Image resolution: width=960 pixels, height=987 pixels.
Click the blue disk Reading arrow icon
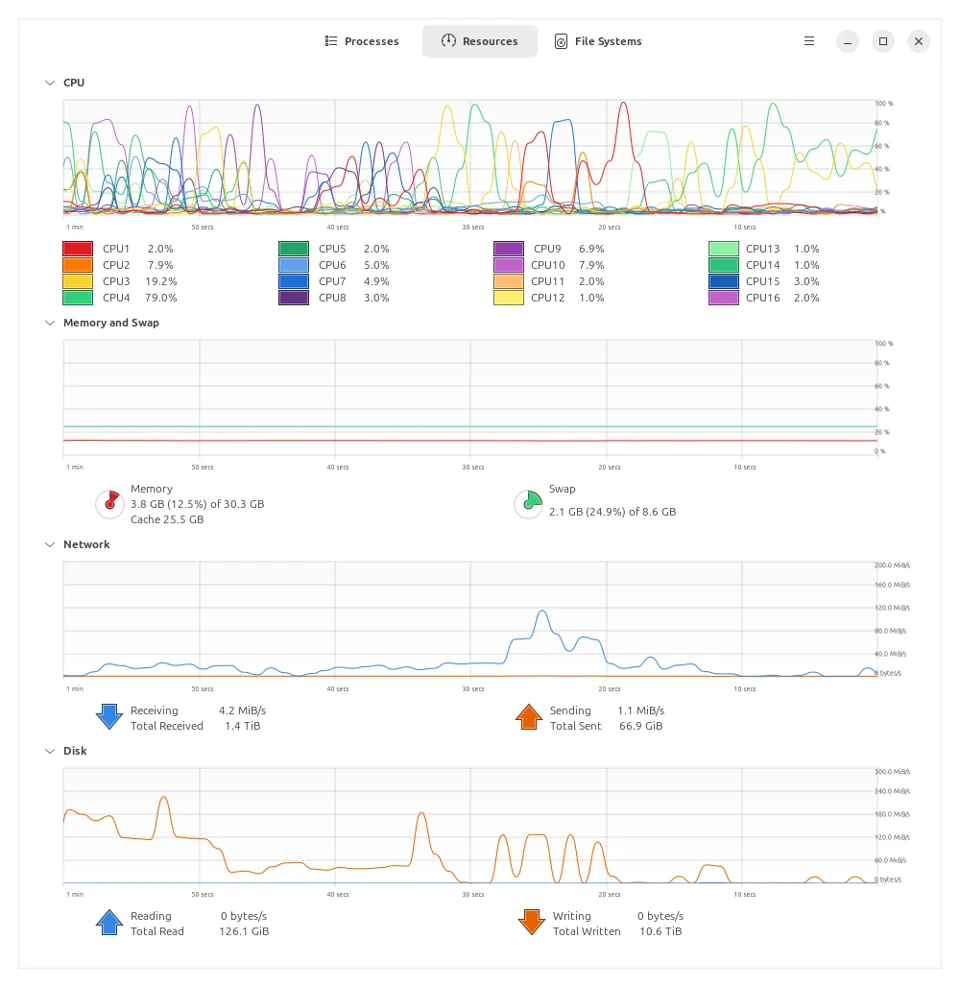110,922
